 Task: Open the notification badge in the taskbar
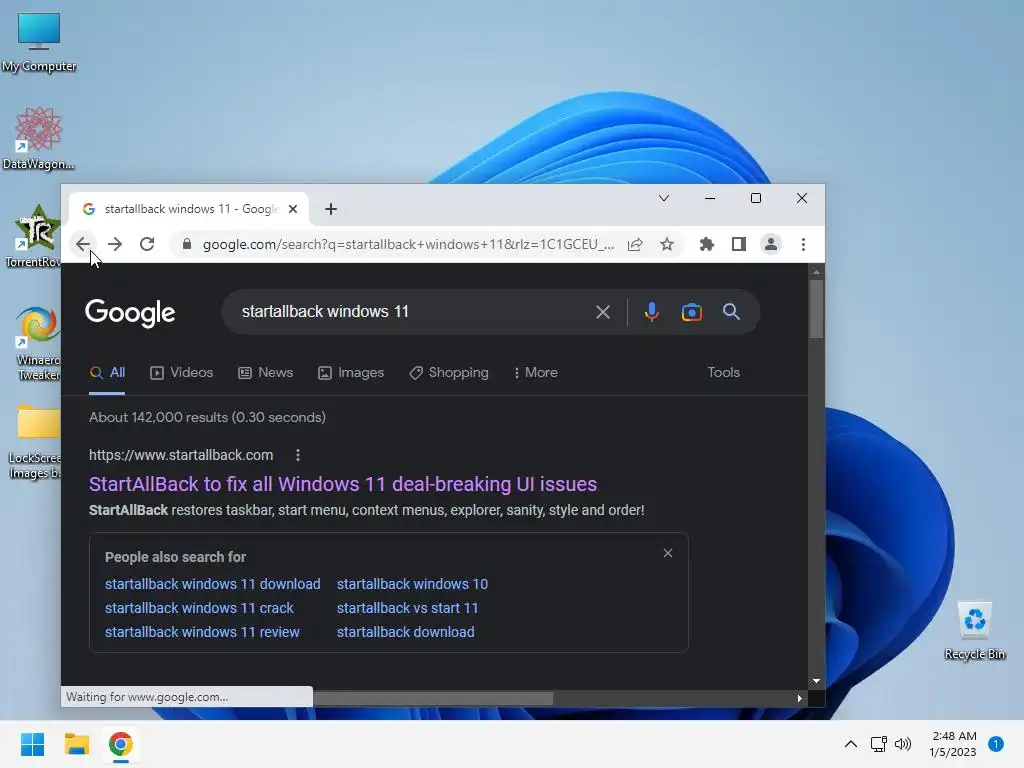tap(996, 744)
